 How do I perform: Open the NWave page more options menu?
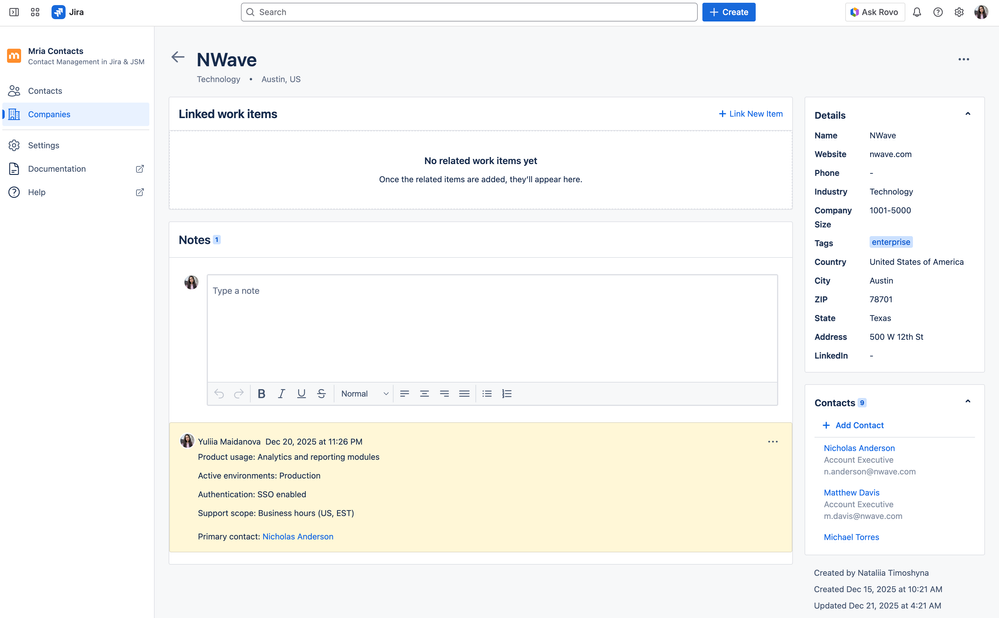tap(963, 59)
